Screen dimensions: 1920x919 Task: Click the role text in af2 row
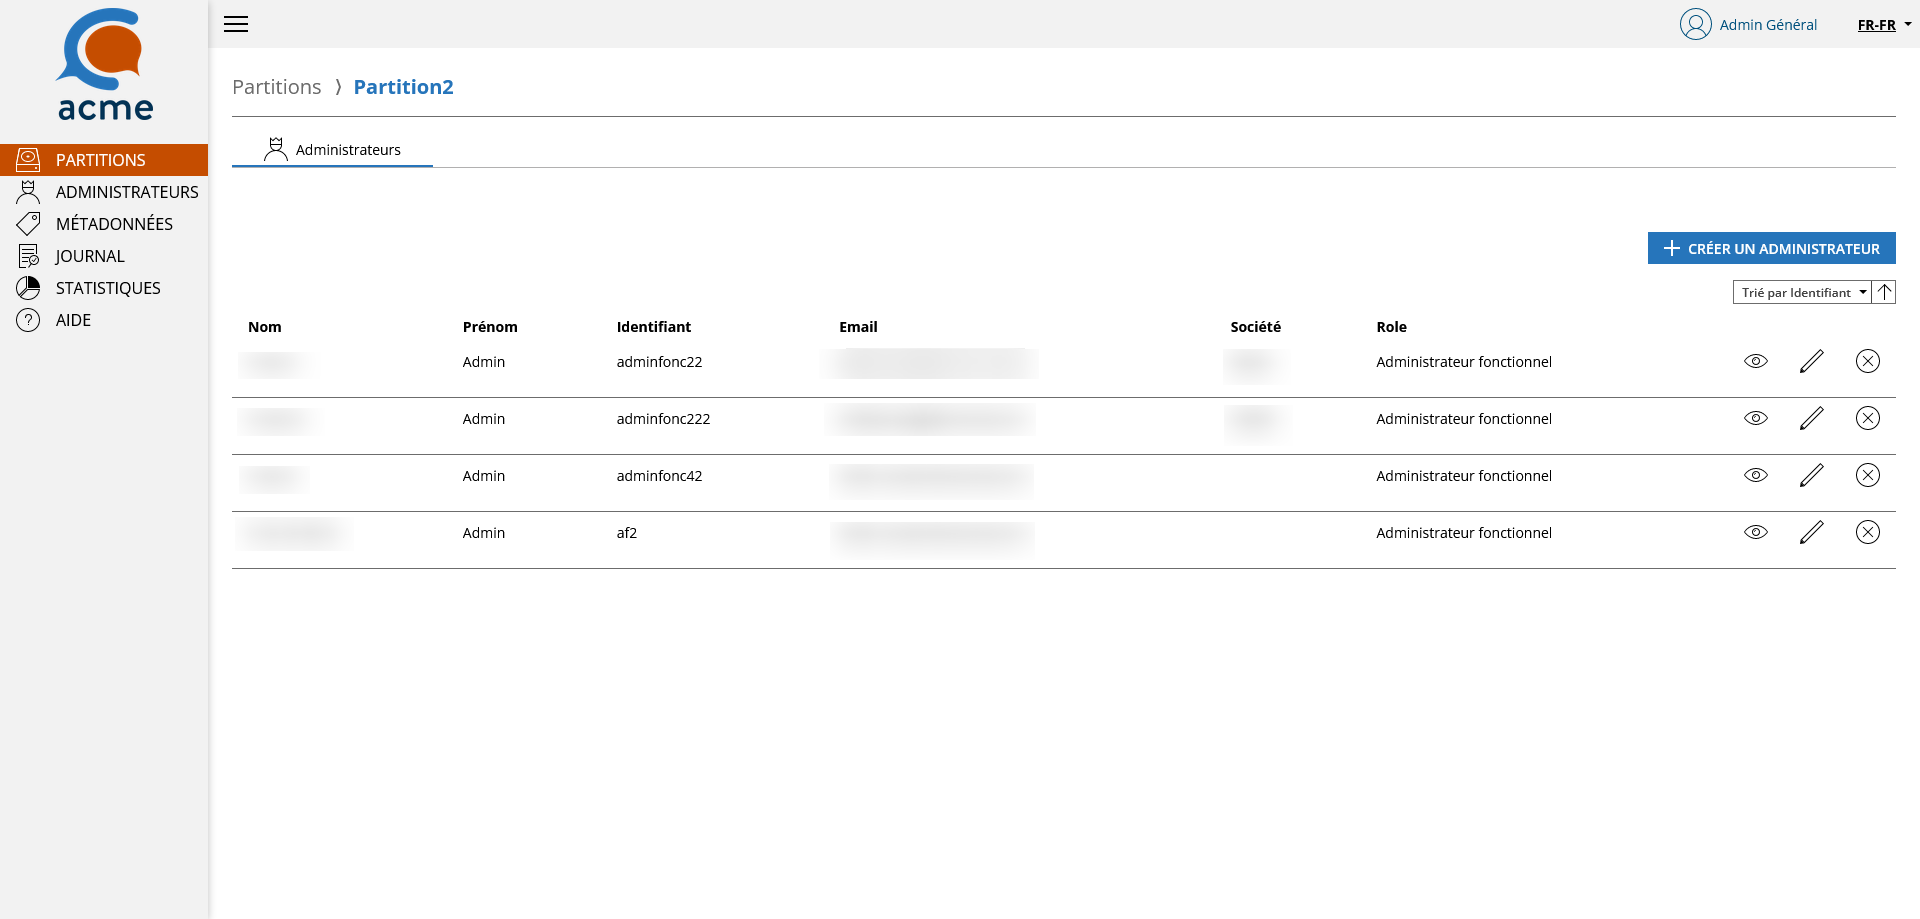(1464, 533)
